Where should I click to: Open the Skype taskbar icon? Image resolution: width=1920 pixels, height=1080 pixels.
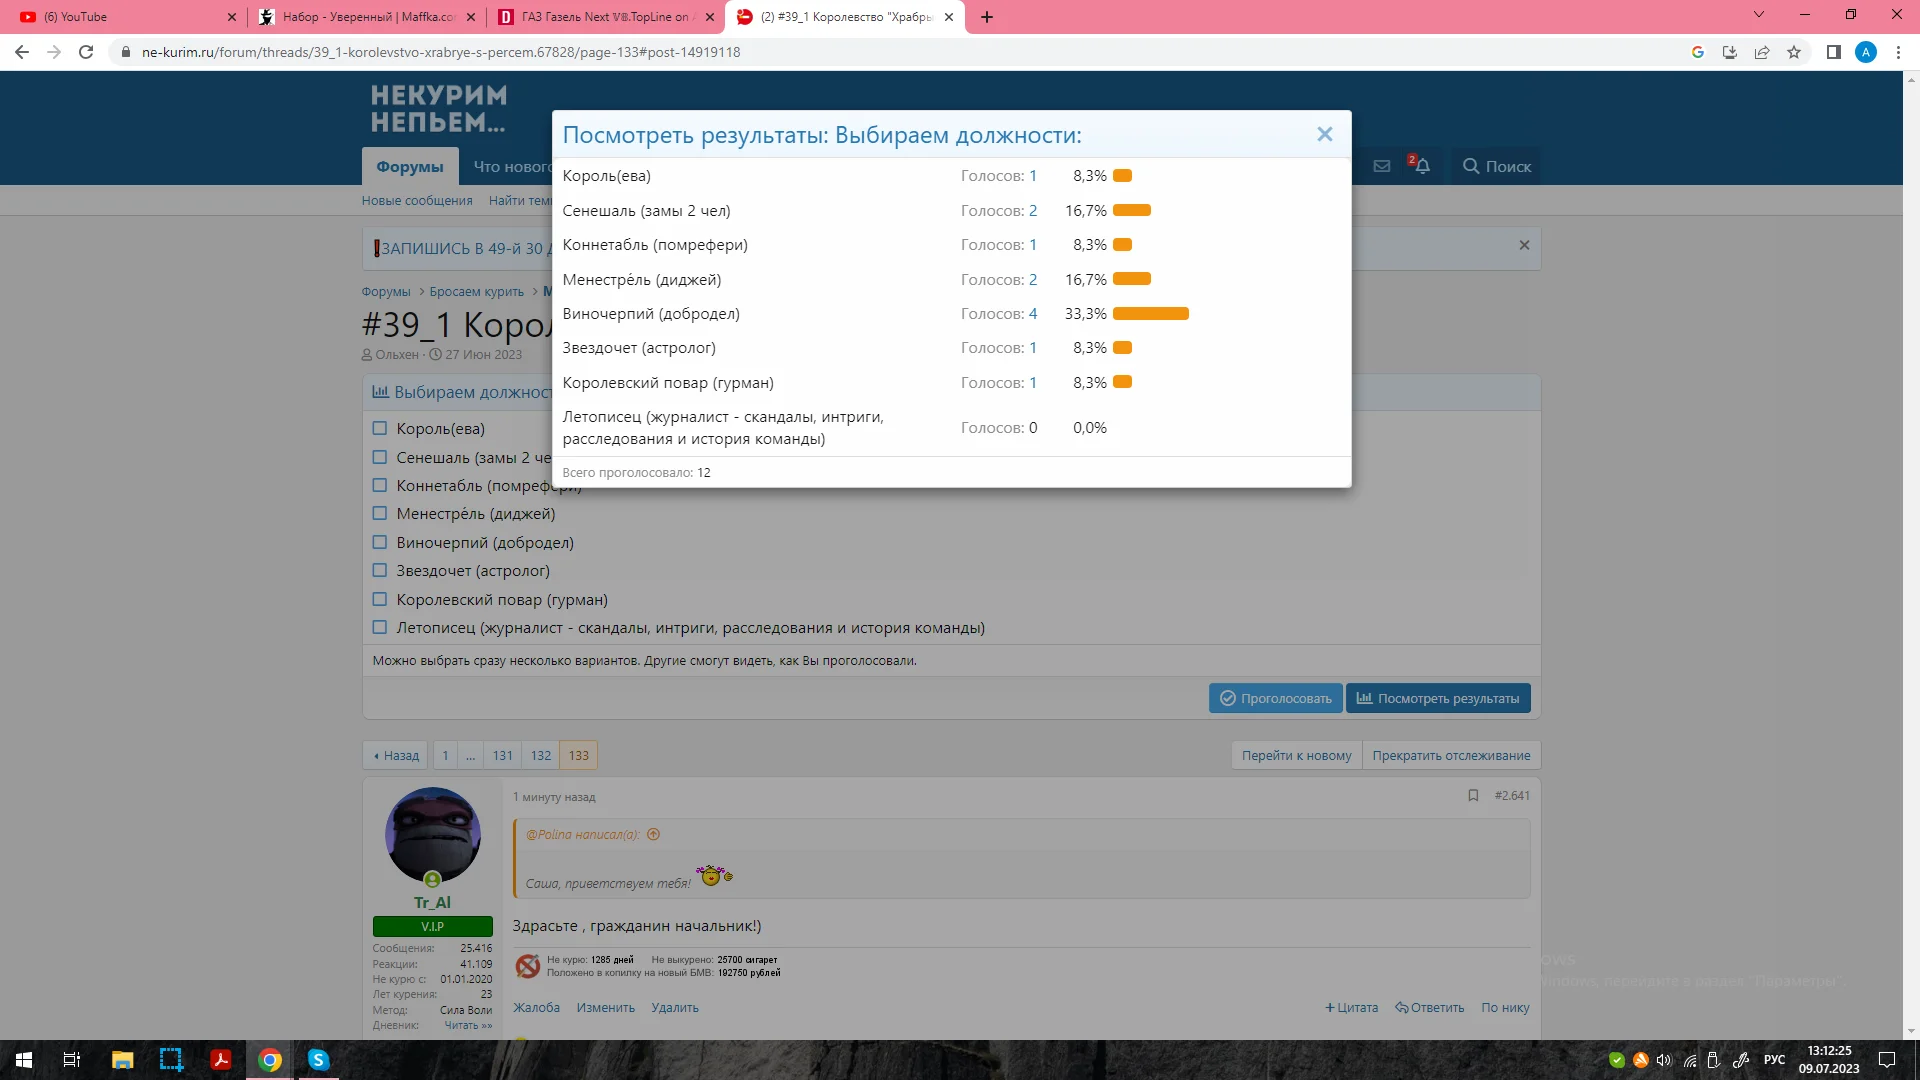[x=318, y=1060]
